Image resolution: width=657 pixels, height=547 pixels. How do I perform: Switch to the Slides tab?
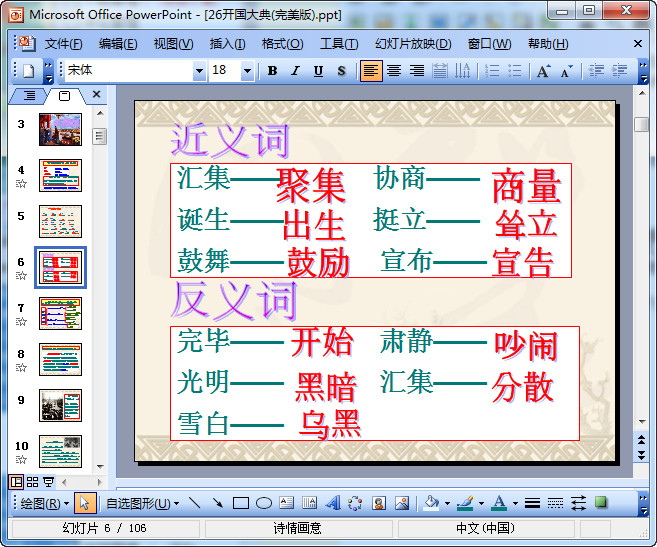click(x=65, y=96)
